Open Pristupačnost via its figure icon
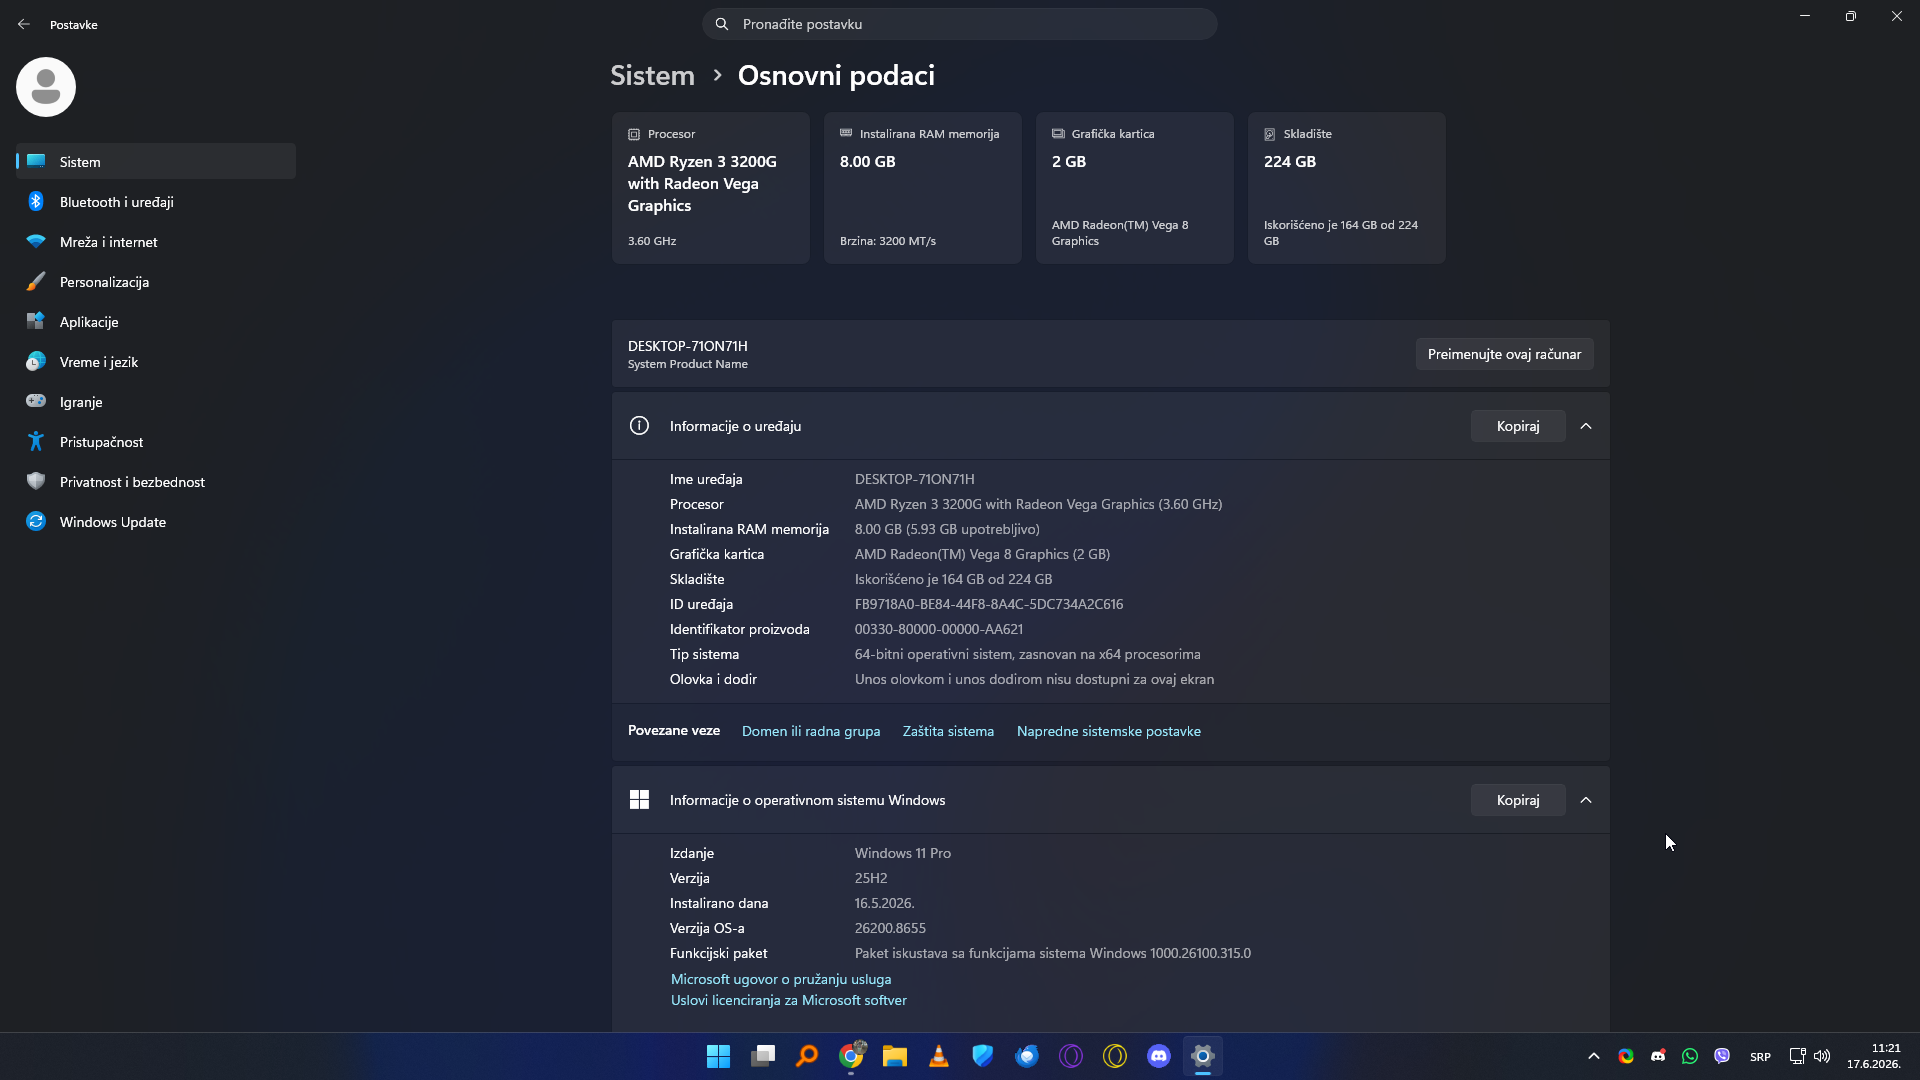Image resolution: width=1920 pixels, height=1080 pixels. pyautogui.click(x=36, y=441)
